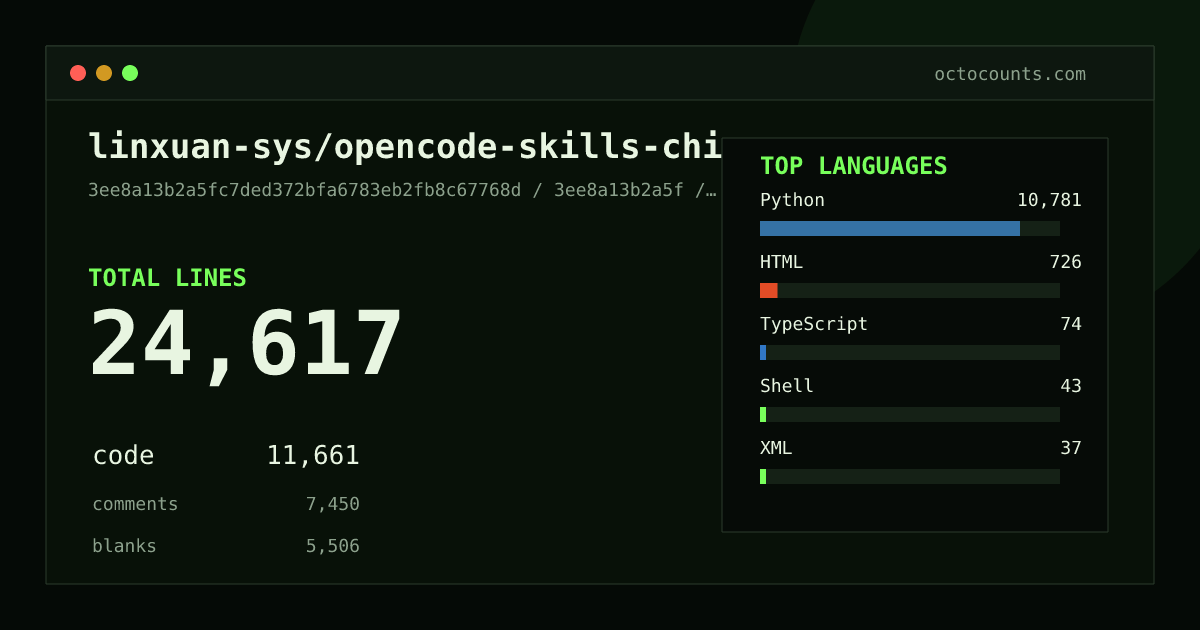Click the code count 11,661
The image size is (1200, 630).
[x=313, y=456]
